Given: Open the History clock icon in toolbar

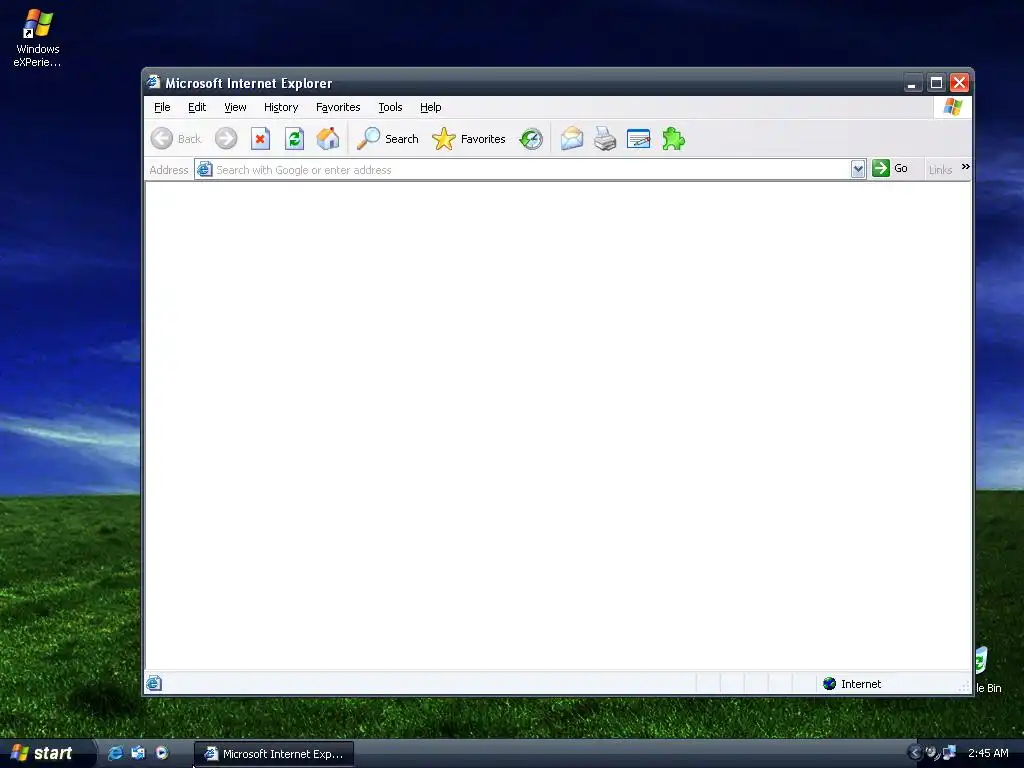Looking at the screenshot, I should [531, 138].
